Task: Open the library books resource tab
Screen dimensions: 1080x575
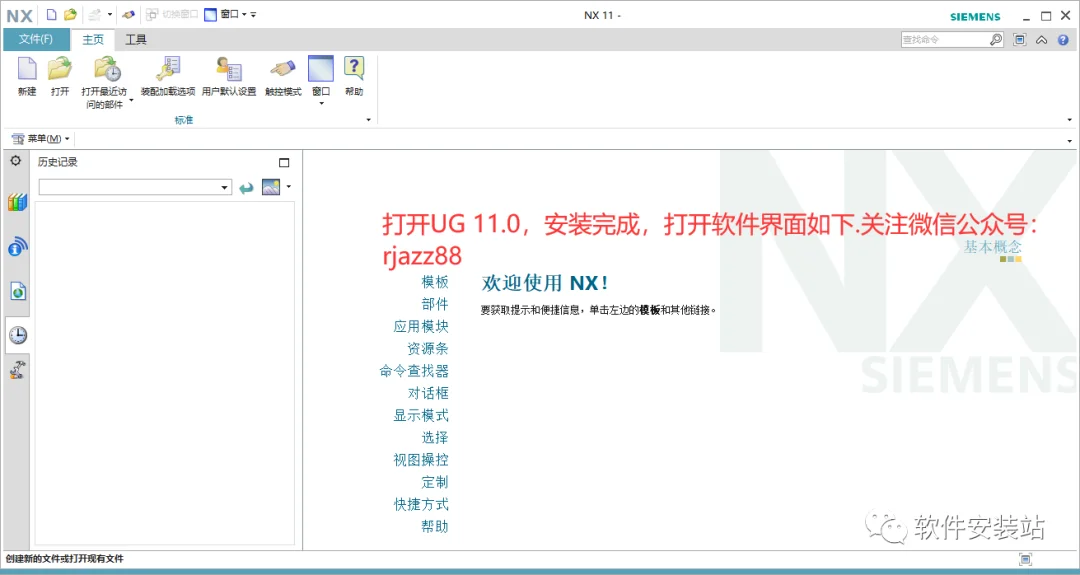Action: click(17, 202)
